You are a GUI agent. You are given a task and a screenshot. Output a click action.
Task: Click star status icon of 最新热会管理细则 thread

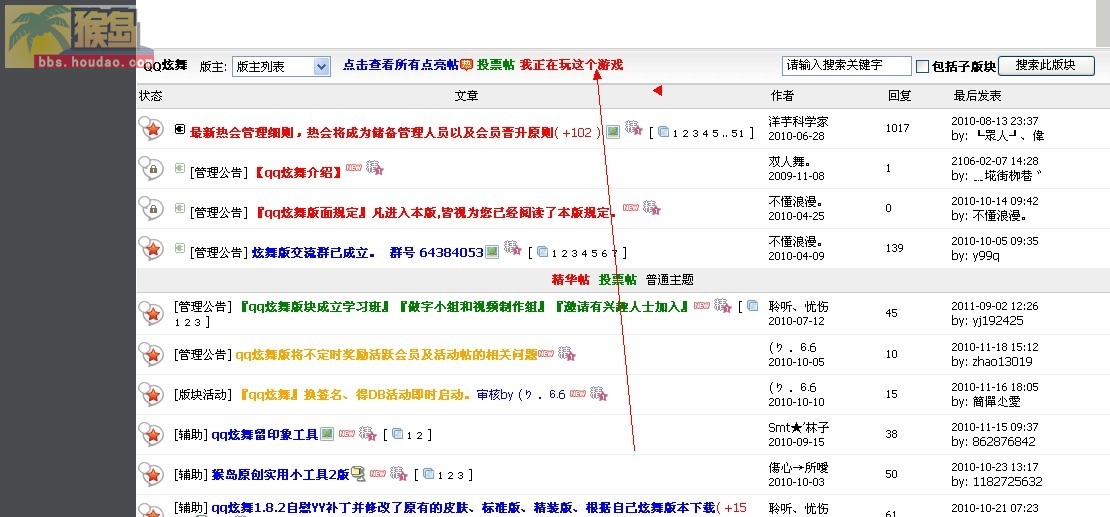(x=151, y=128)
